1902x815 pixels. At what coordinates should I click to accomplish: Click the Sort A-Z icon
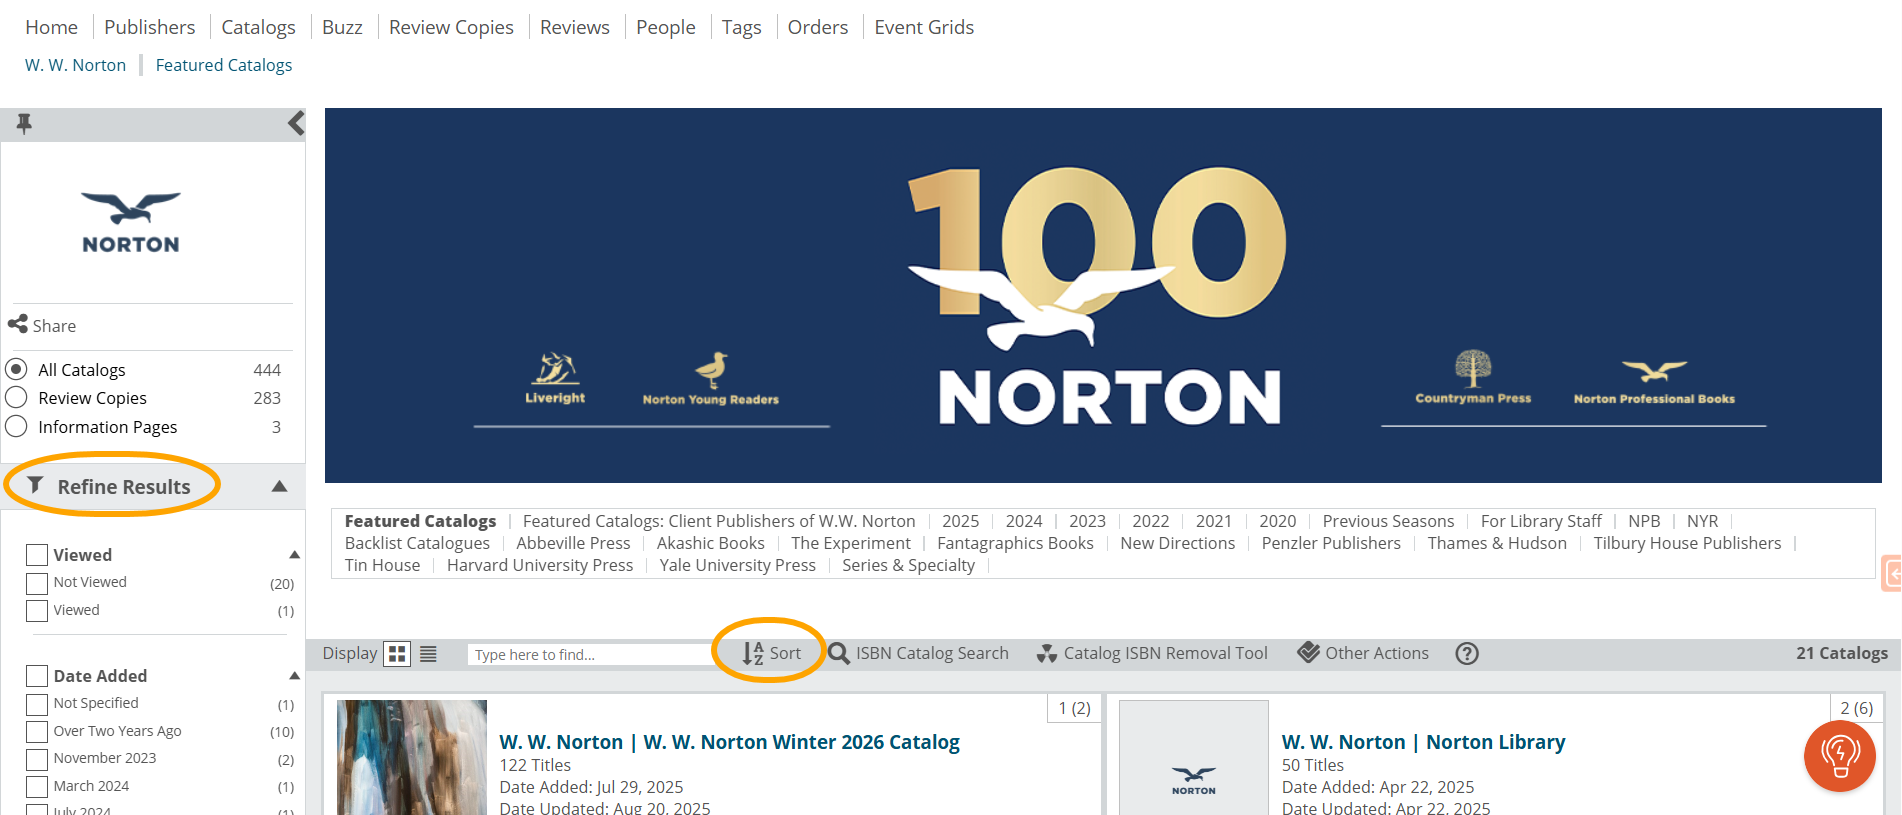point(753,654)
